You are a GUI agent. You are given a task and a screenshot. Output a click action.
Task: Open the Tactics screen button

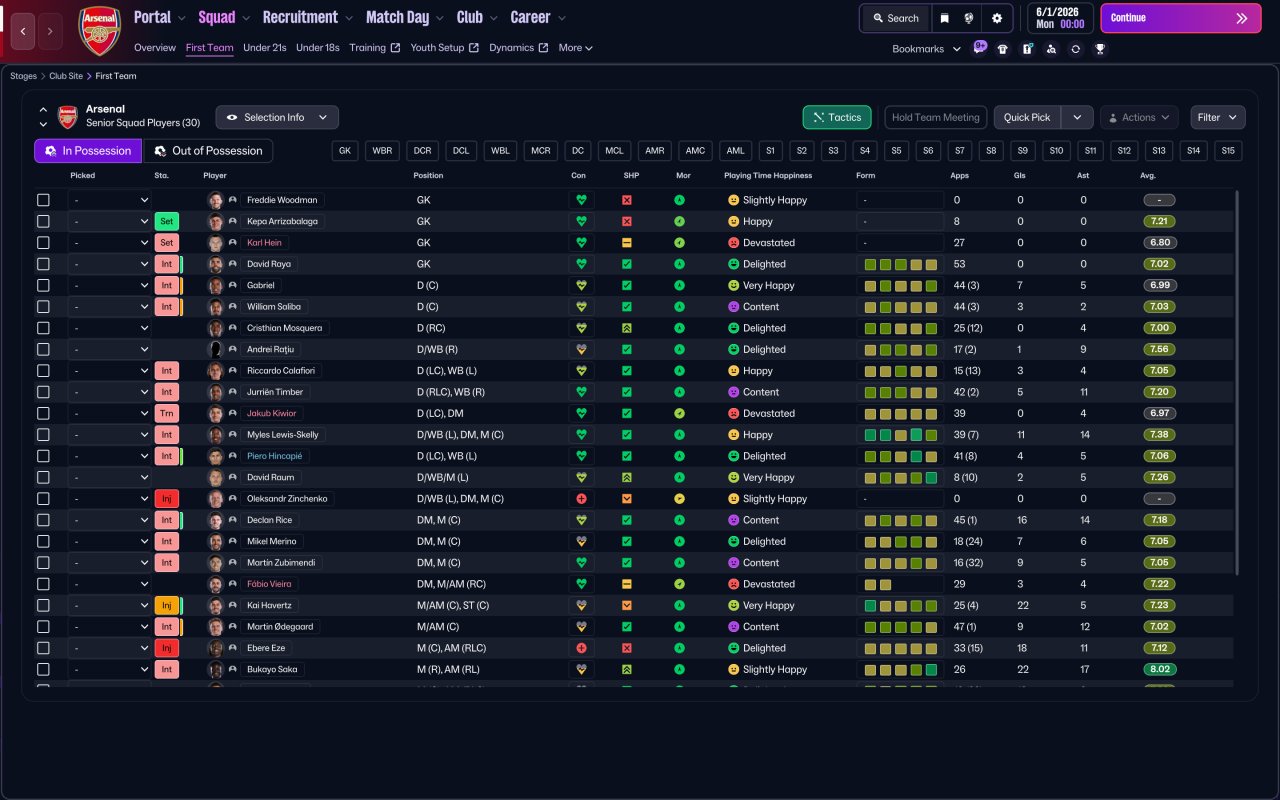pyautogui.click(x=837, y=117)
